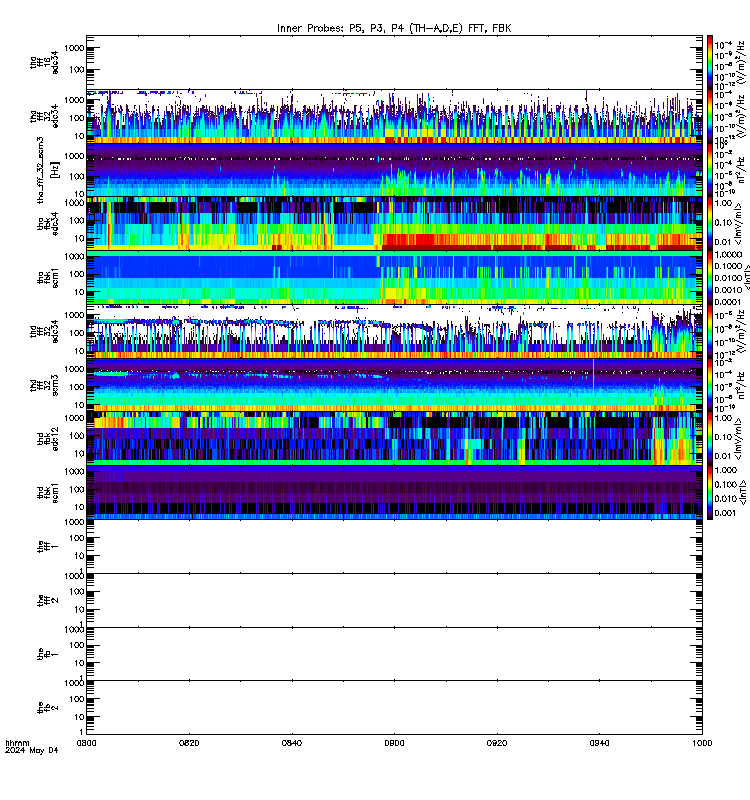This screenshot has width=750, height=800.
Task: Click the color bar beside tha fbk edc34
Action: (x=710, y=224)
